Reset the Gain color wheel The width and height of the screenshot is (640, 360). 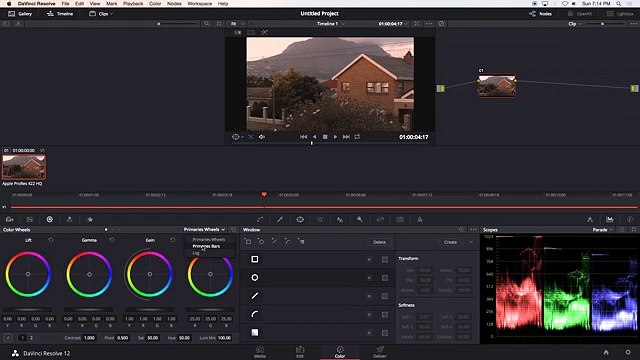point(173,240)
